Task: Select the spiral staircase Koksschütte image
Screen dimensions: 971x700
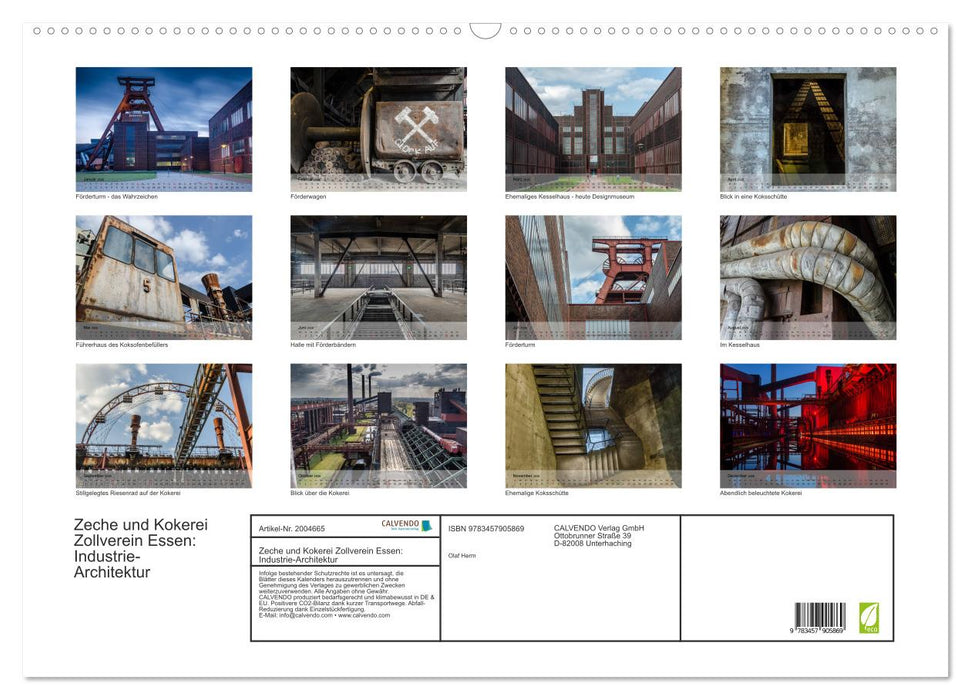Action: [593, 425]
